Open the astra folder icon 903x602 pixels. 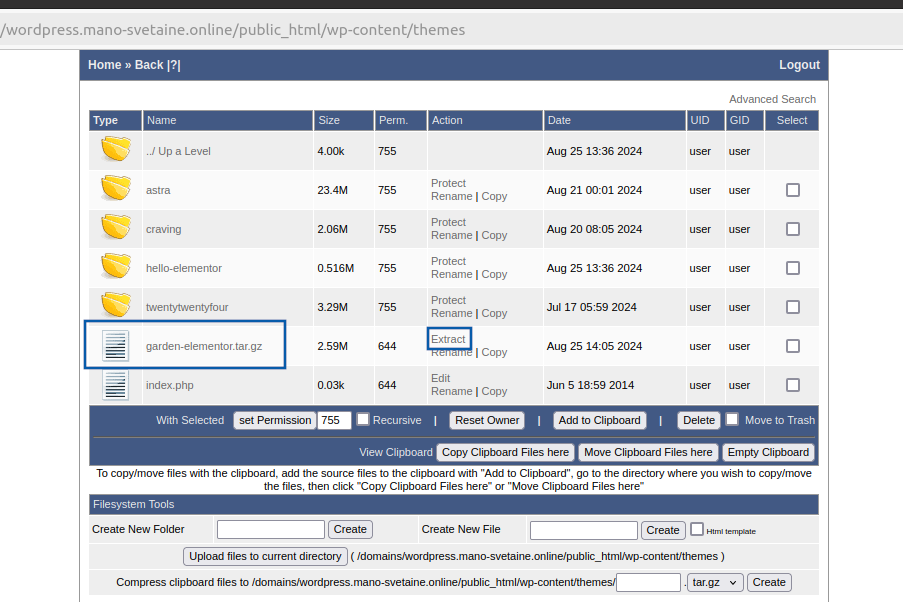coord(116,188)
